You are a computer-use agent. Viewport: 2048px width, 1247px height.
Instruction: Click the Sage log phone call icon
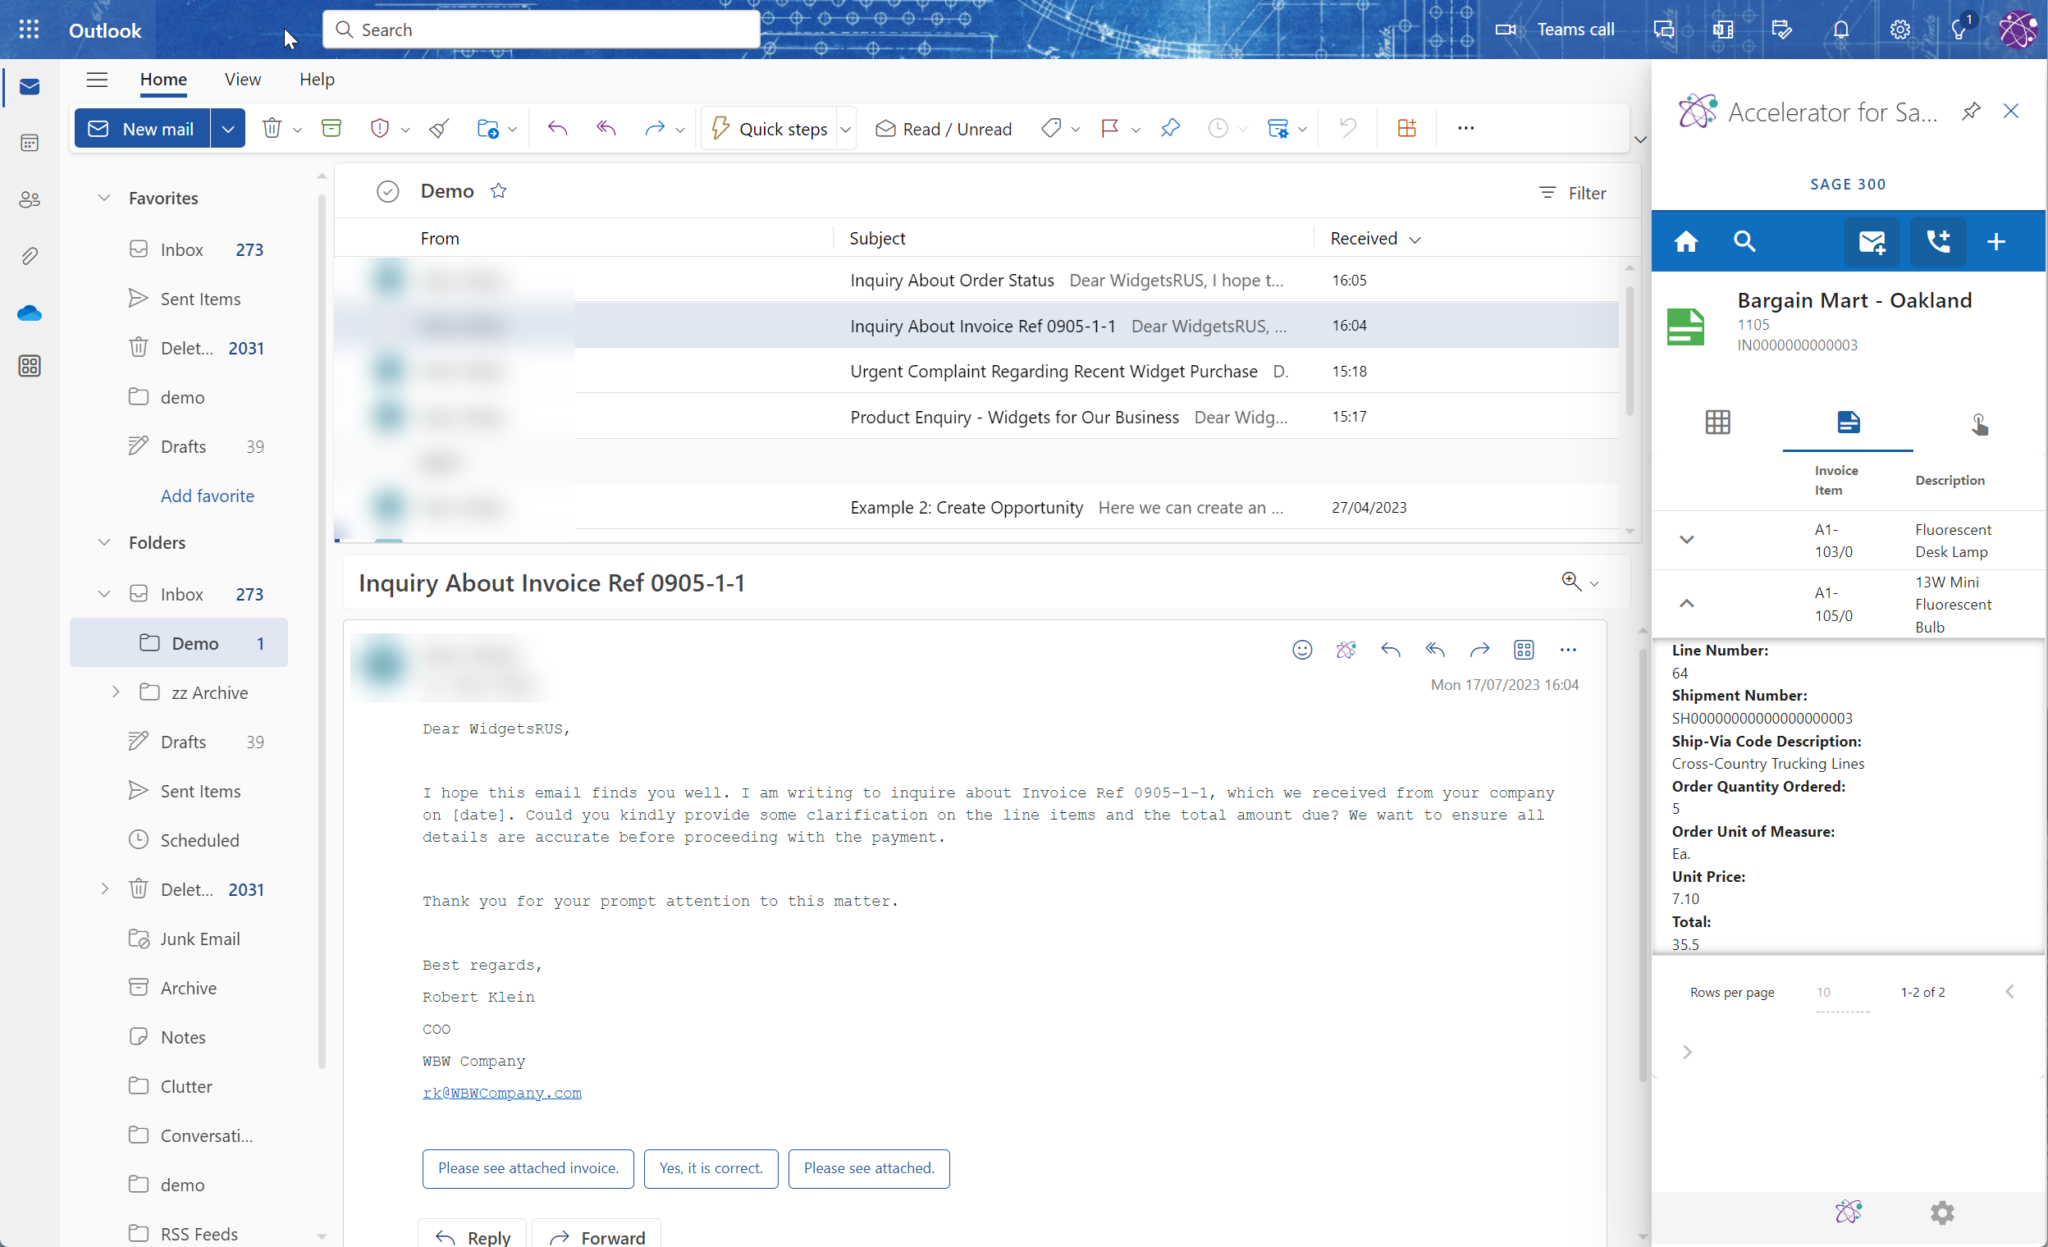point(1938,241)
